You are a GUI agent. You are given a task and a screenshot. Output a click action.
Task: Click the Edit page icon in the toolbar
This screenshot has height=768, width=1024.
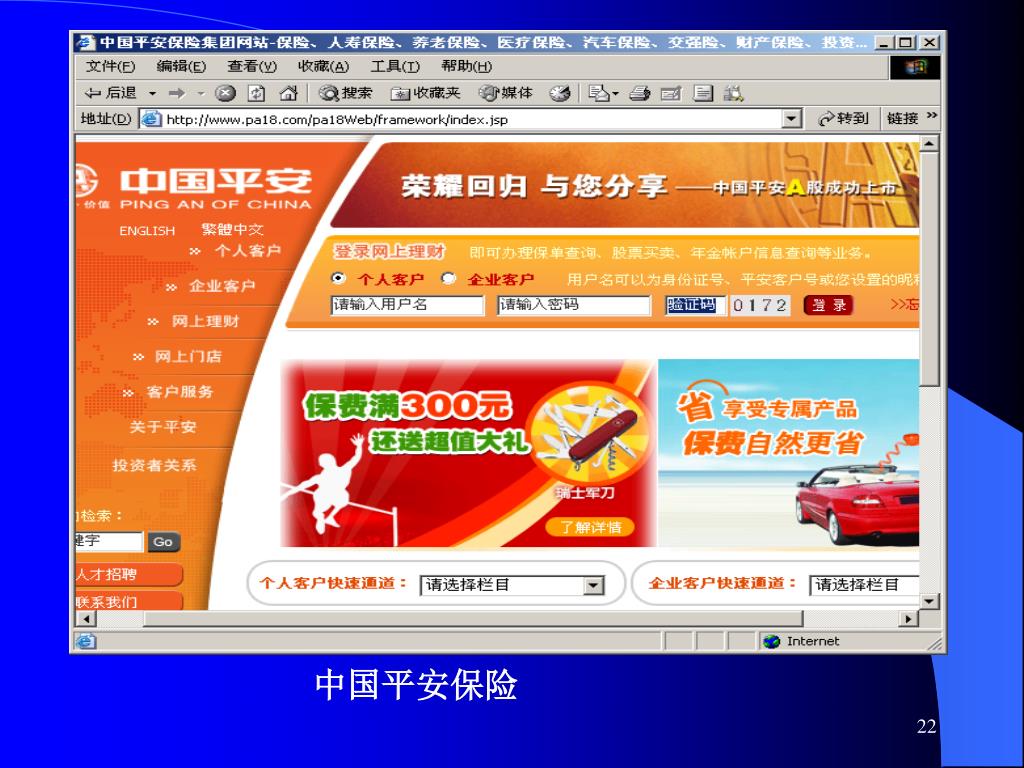(x=671, y=93)
